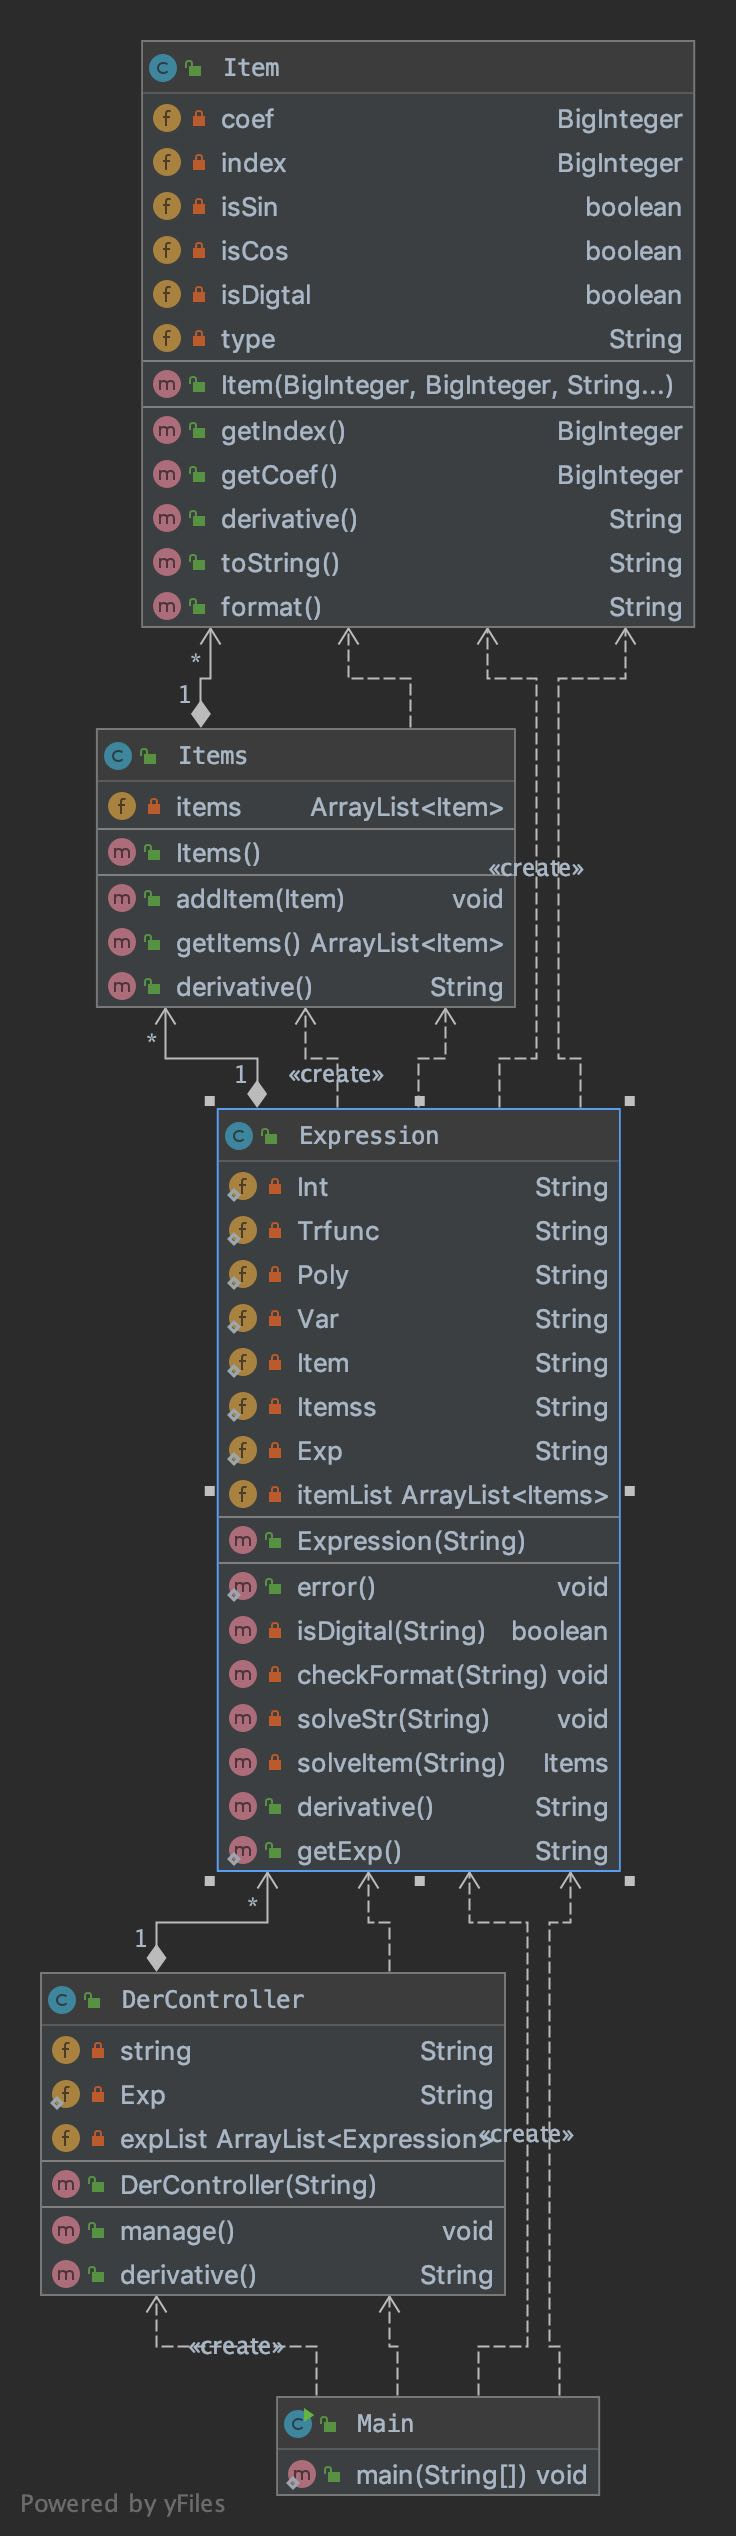Click the Expression(String) constructor row
Viewport: 736px width, 2536px height.
(x=418, y=1541)
